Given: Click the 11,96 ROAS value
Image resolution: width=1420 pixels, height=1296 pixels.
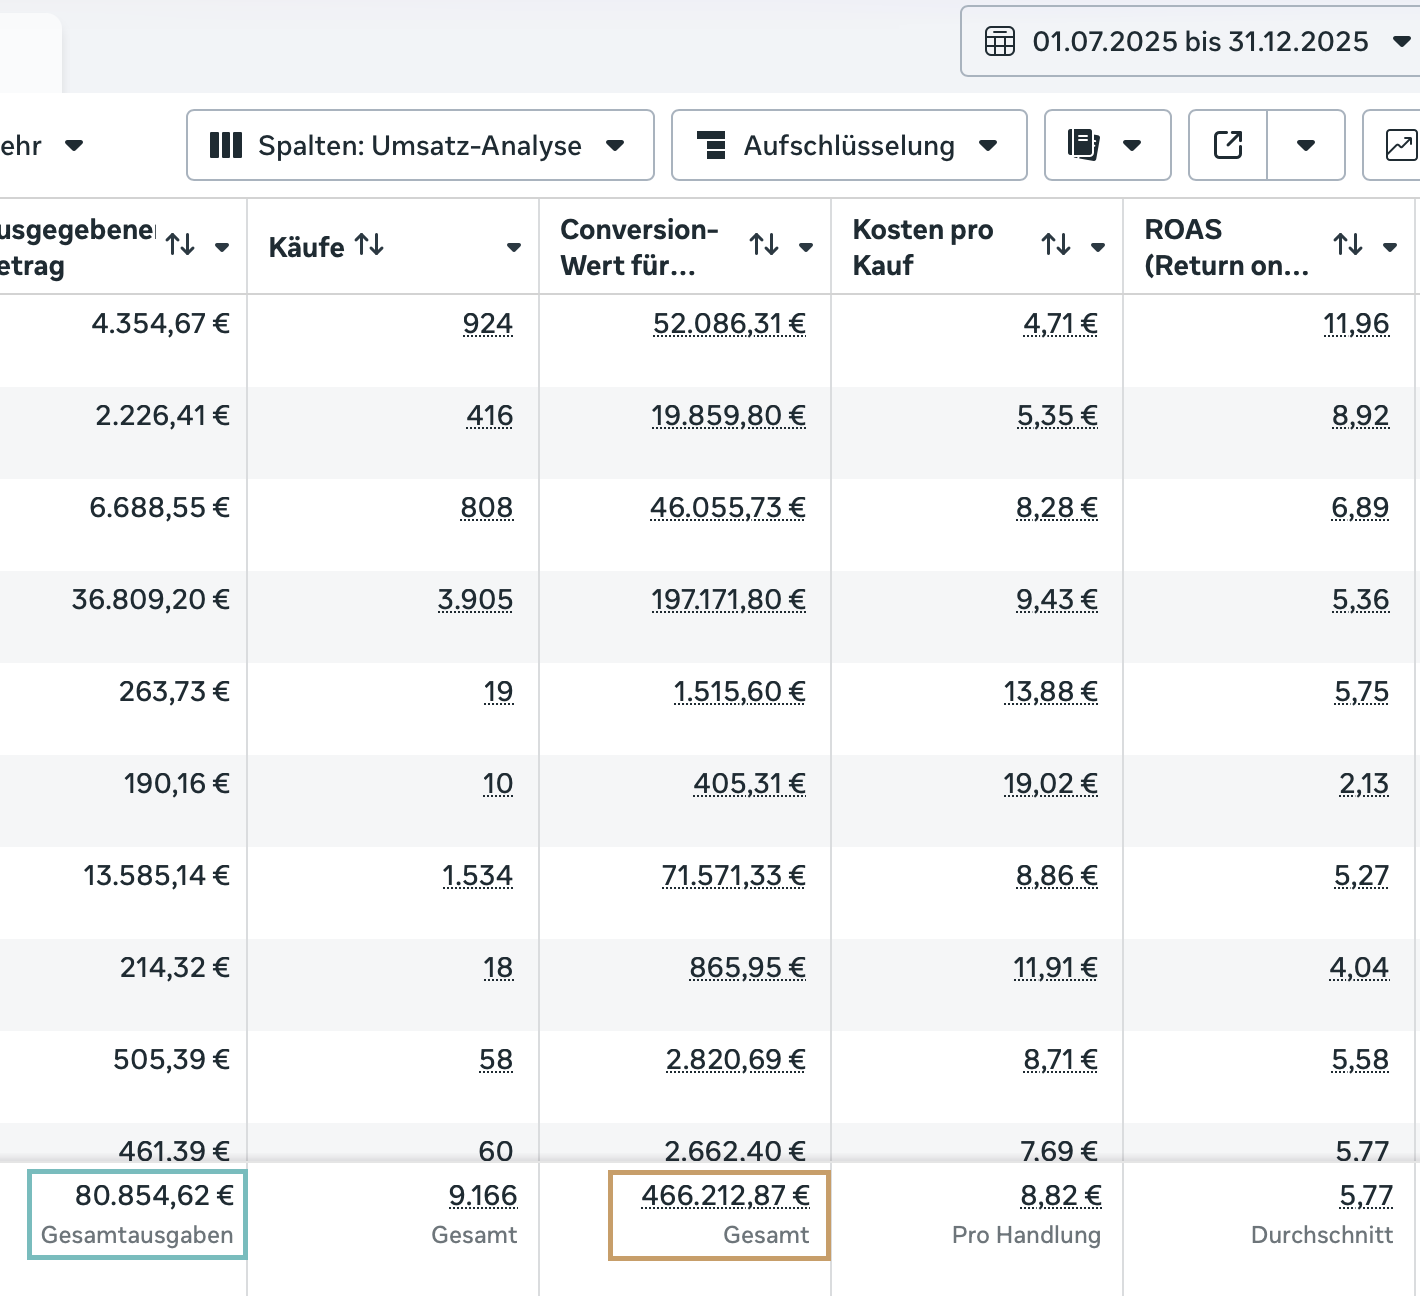Looking at the screenshot, I should tap(1356, 324).
